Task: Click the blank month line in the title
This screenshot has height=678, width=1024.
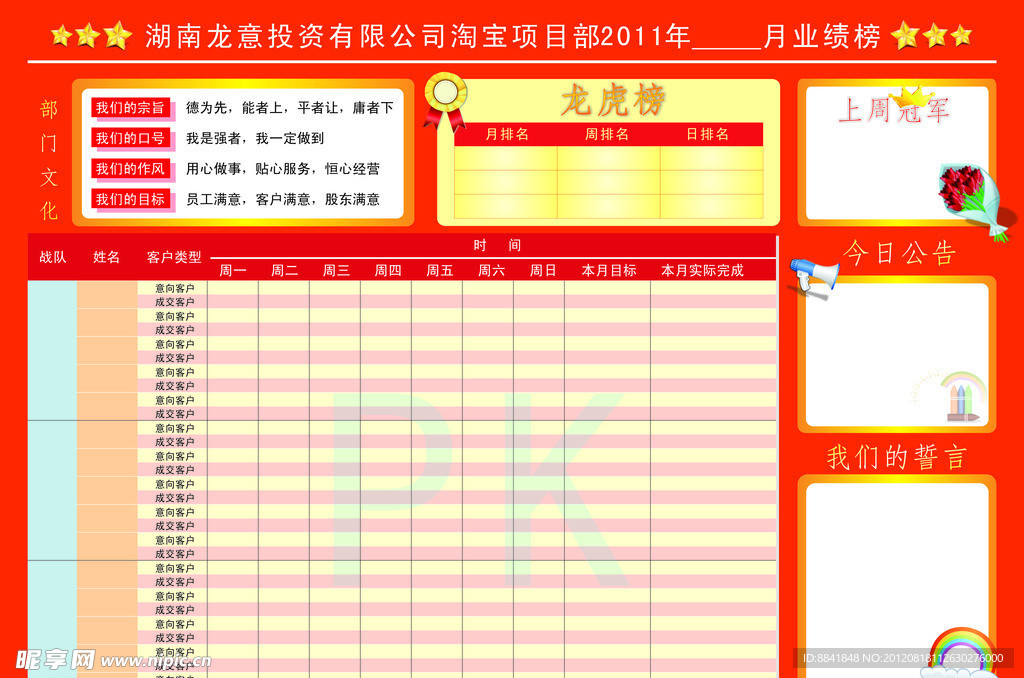Action: [727, 47]
